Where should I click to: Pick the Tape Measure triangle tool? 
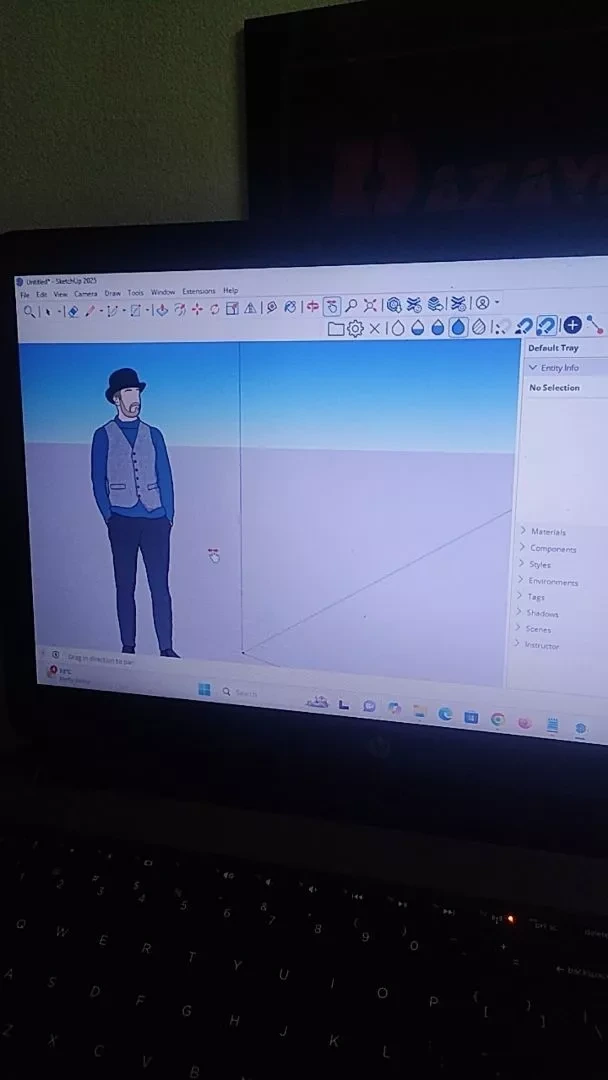point(250,308)
